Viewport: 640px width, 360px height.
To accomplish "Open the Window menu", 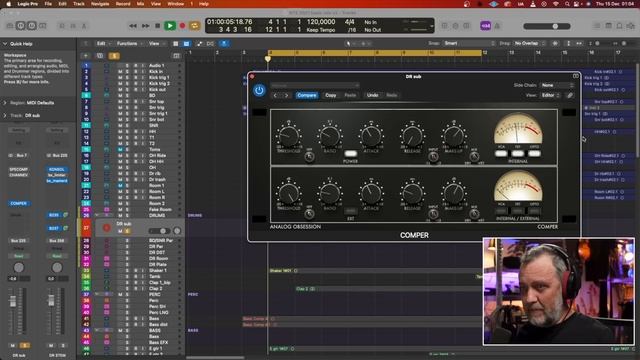I will tap(176, 4).
